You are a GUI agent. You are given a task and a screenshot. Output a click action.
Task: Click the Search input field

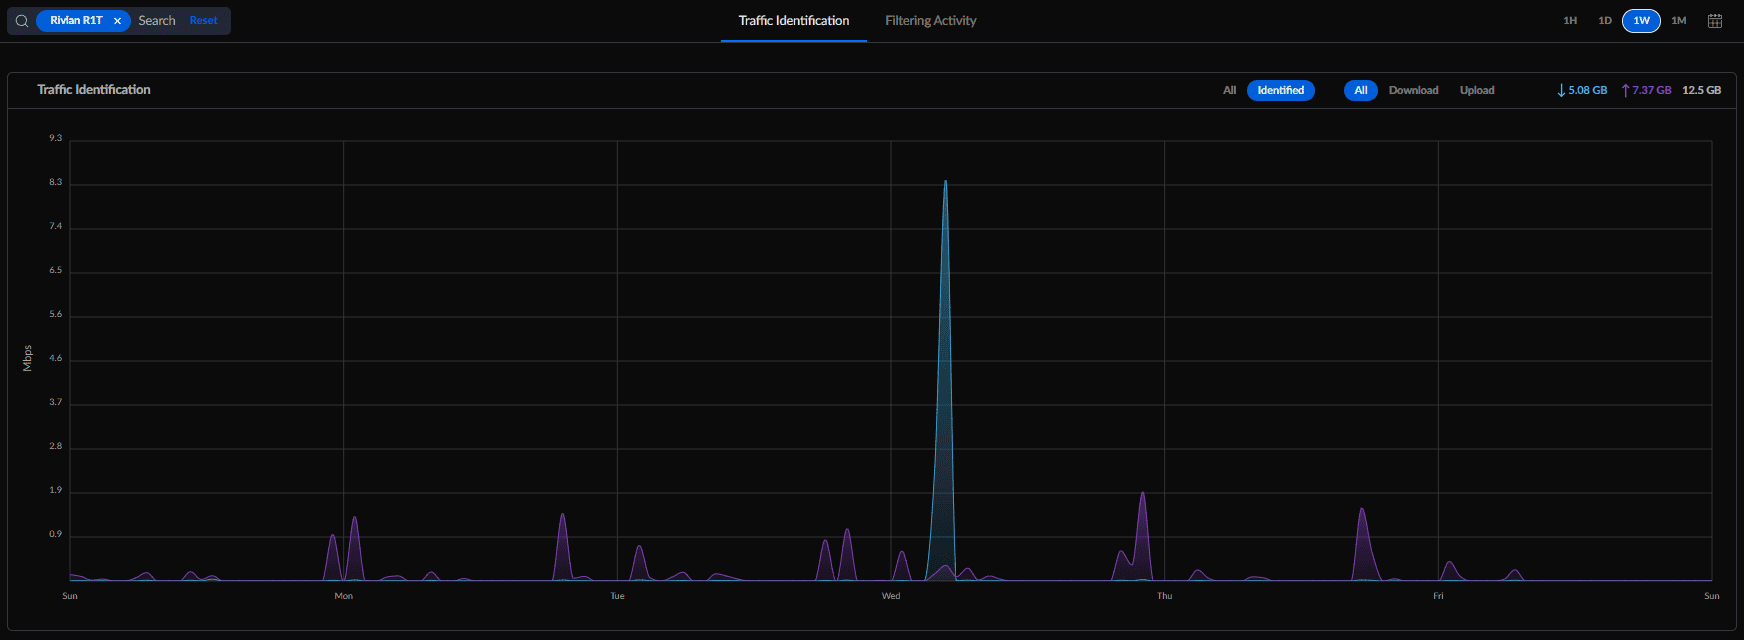point(157,21)
